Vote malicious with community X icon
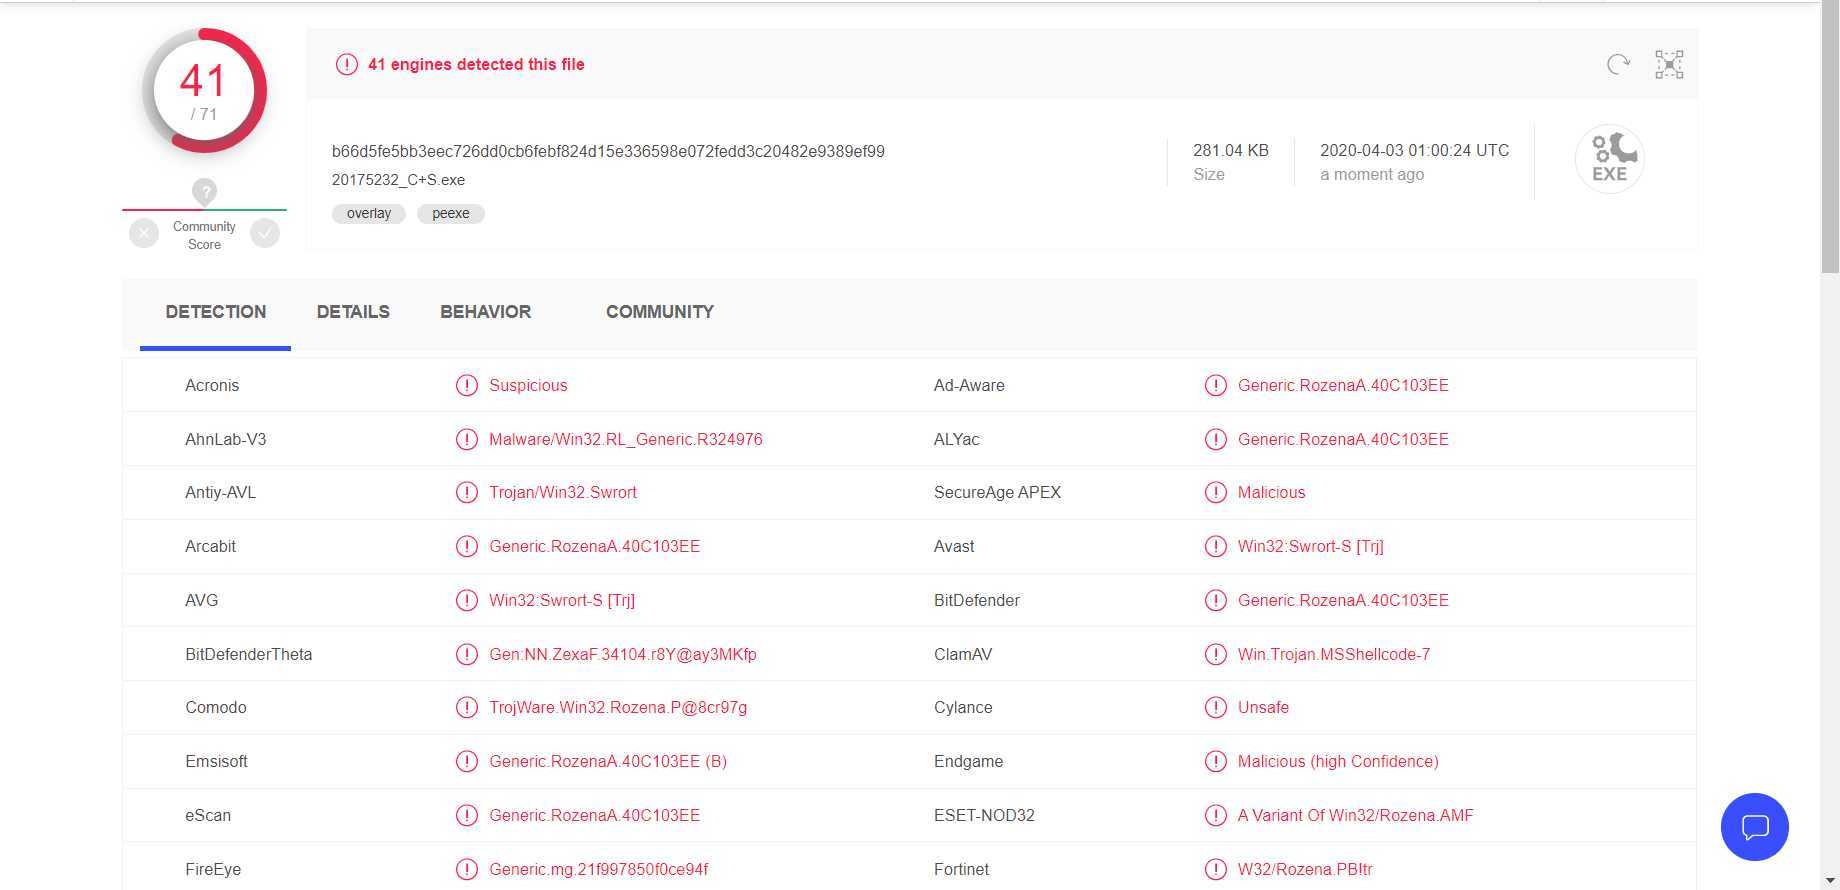1840x890 pixels. pos(144,233)
